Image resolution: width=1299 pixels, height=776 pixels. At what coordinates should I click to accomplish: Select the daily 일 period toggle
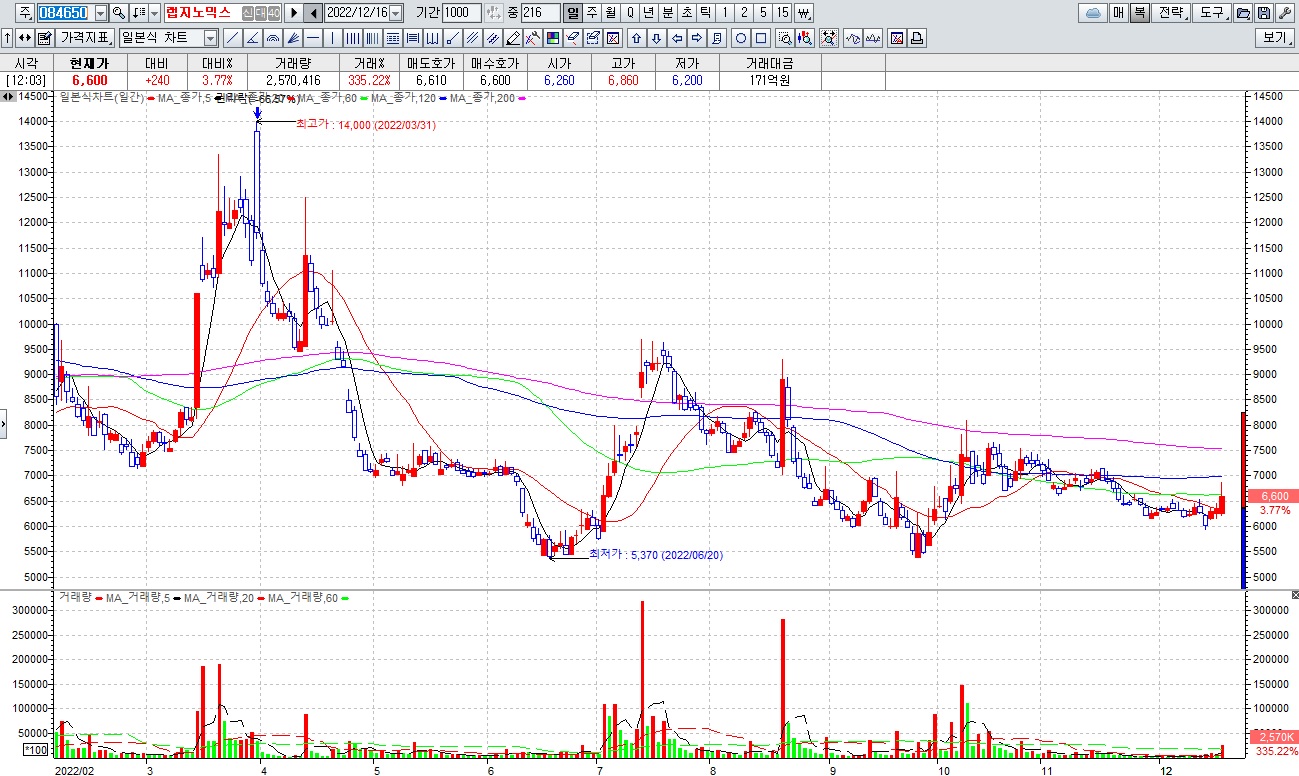click(x=573, y=13)
